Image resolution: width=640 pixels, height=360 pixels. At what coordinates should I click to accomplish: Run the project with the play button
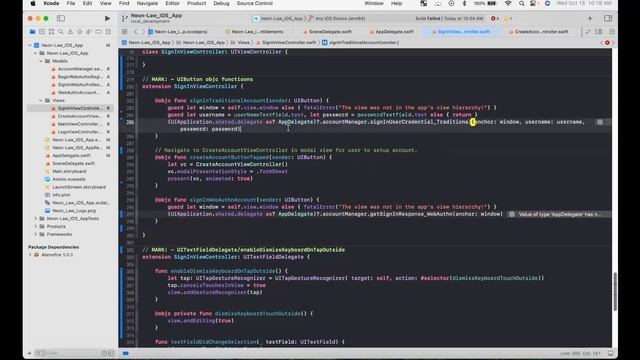coord(107,18)
